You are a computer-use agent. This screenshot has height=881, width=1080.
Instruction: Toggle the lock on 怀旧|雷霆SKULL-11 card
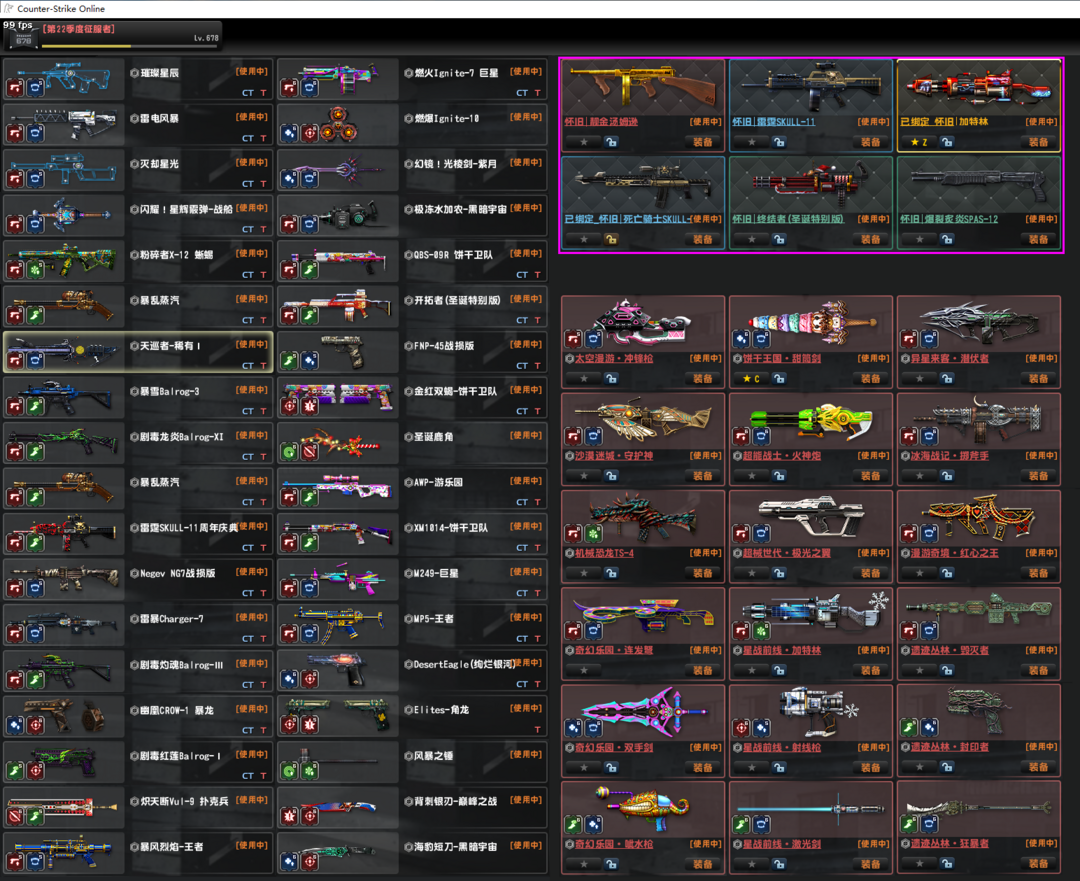click(x=779, y=143)
